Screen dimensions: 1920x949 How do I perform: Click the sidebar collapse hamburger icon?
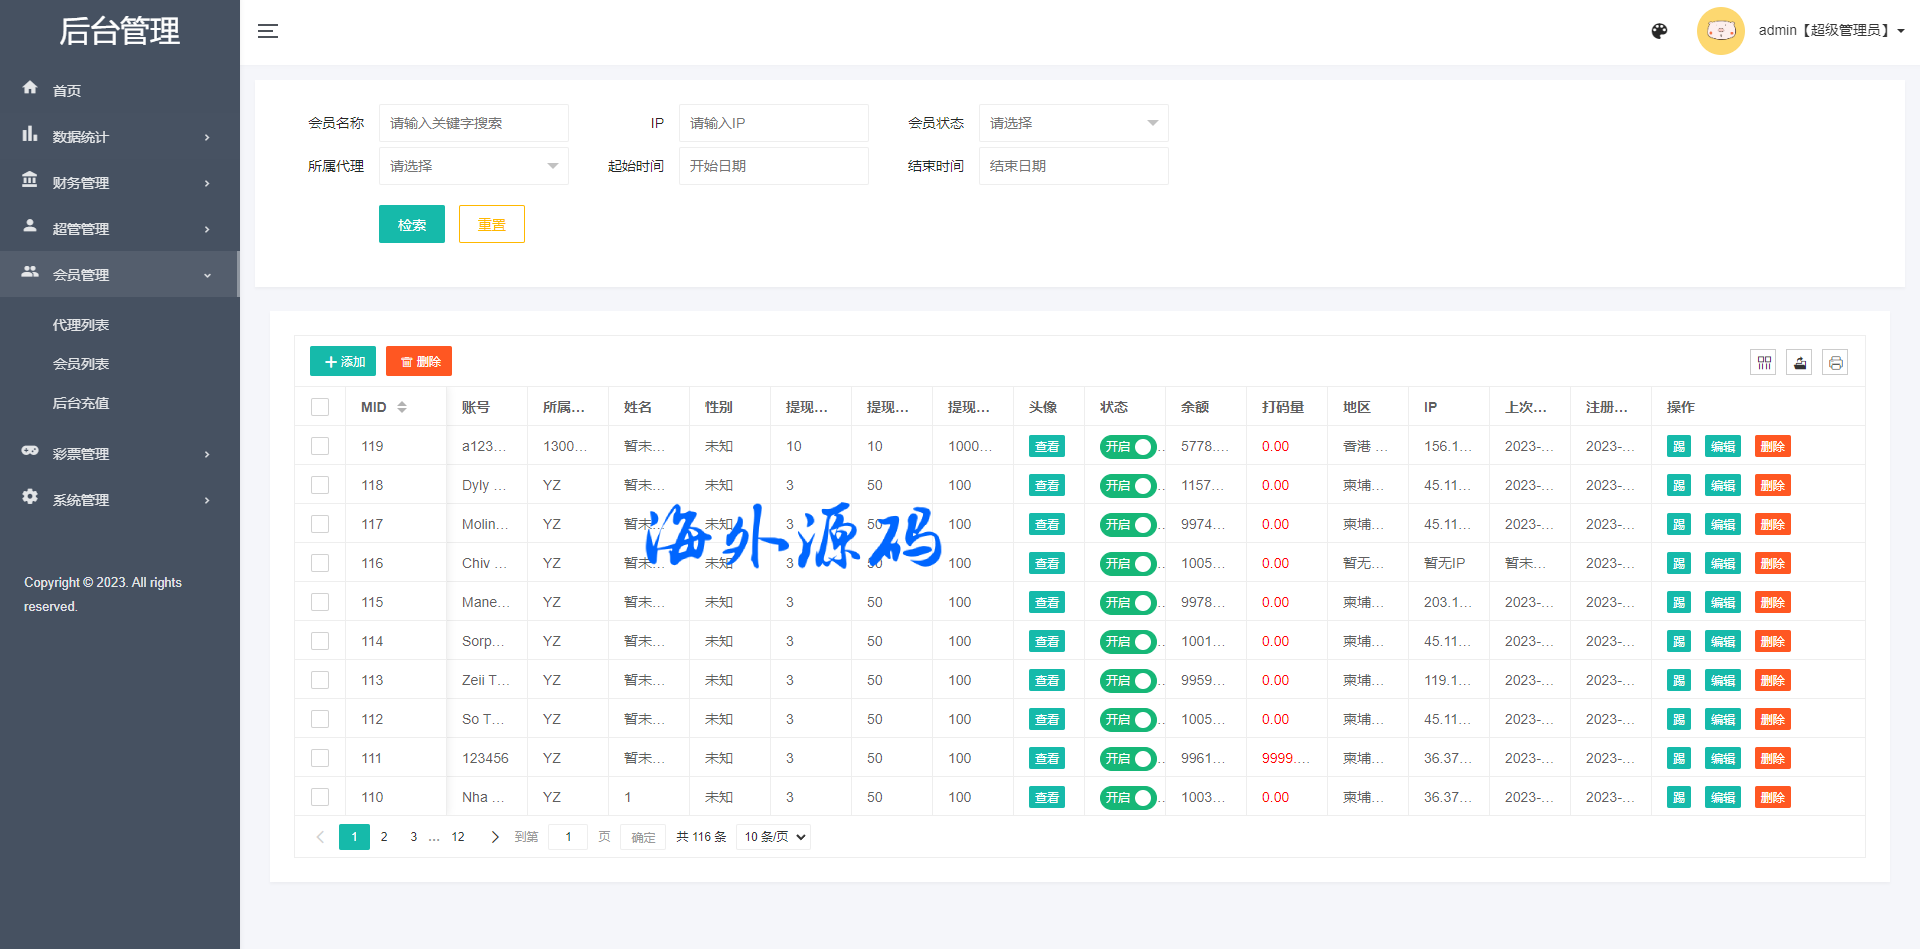[x=267, y=31]
